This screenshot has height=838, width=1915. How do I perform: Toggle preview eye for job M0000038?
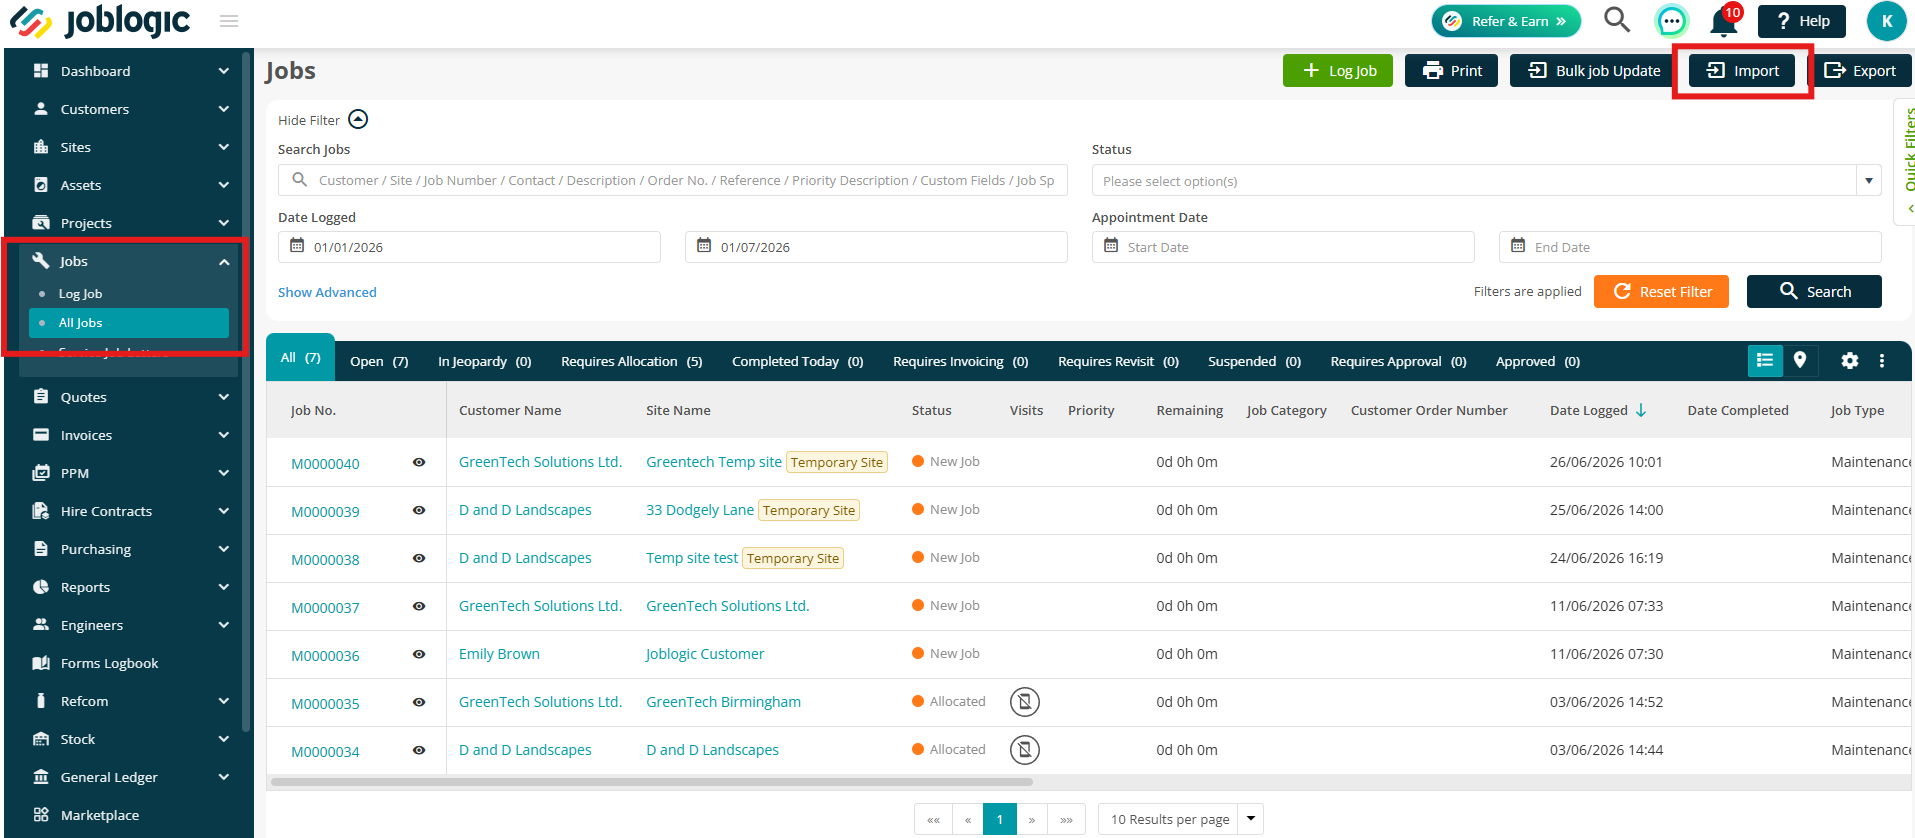(x=419, y=558)
